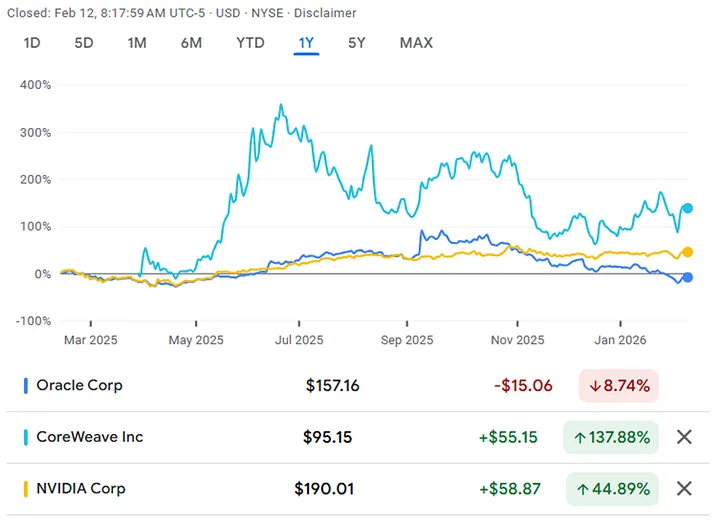Image resolution: width=720 pixels, height=523 pixels.
Task: Show the 1M time range
Action: (x=137, y=43)
